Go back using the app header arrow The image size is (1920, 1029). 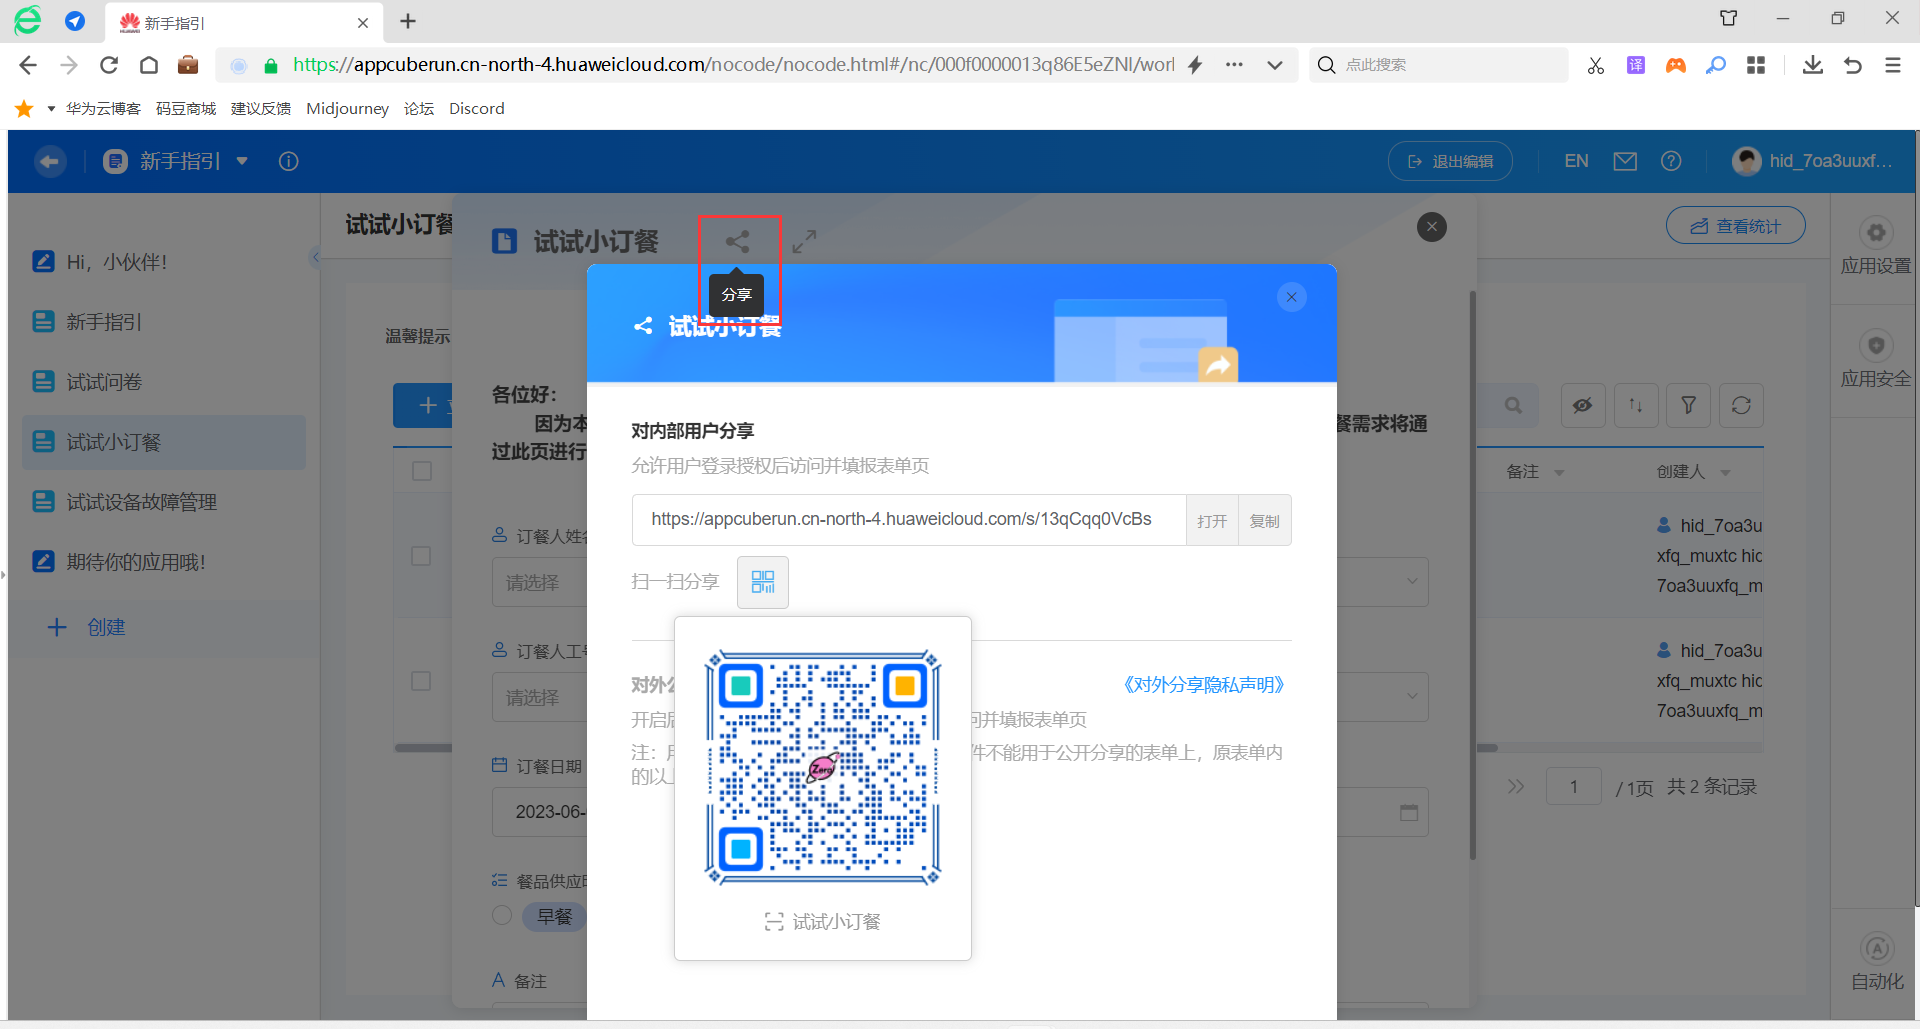point(50,161)
